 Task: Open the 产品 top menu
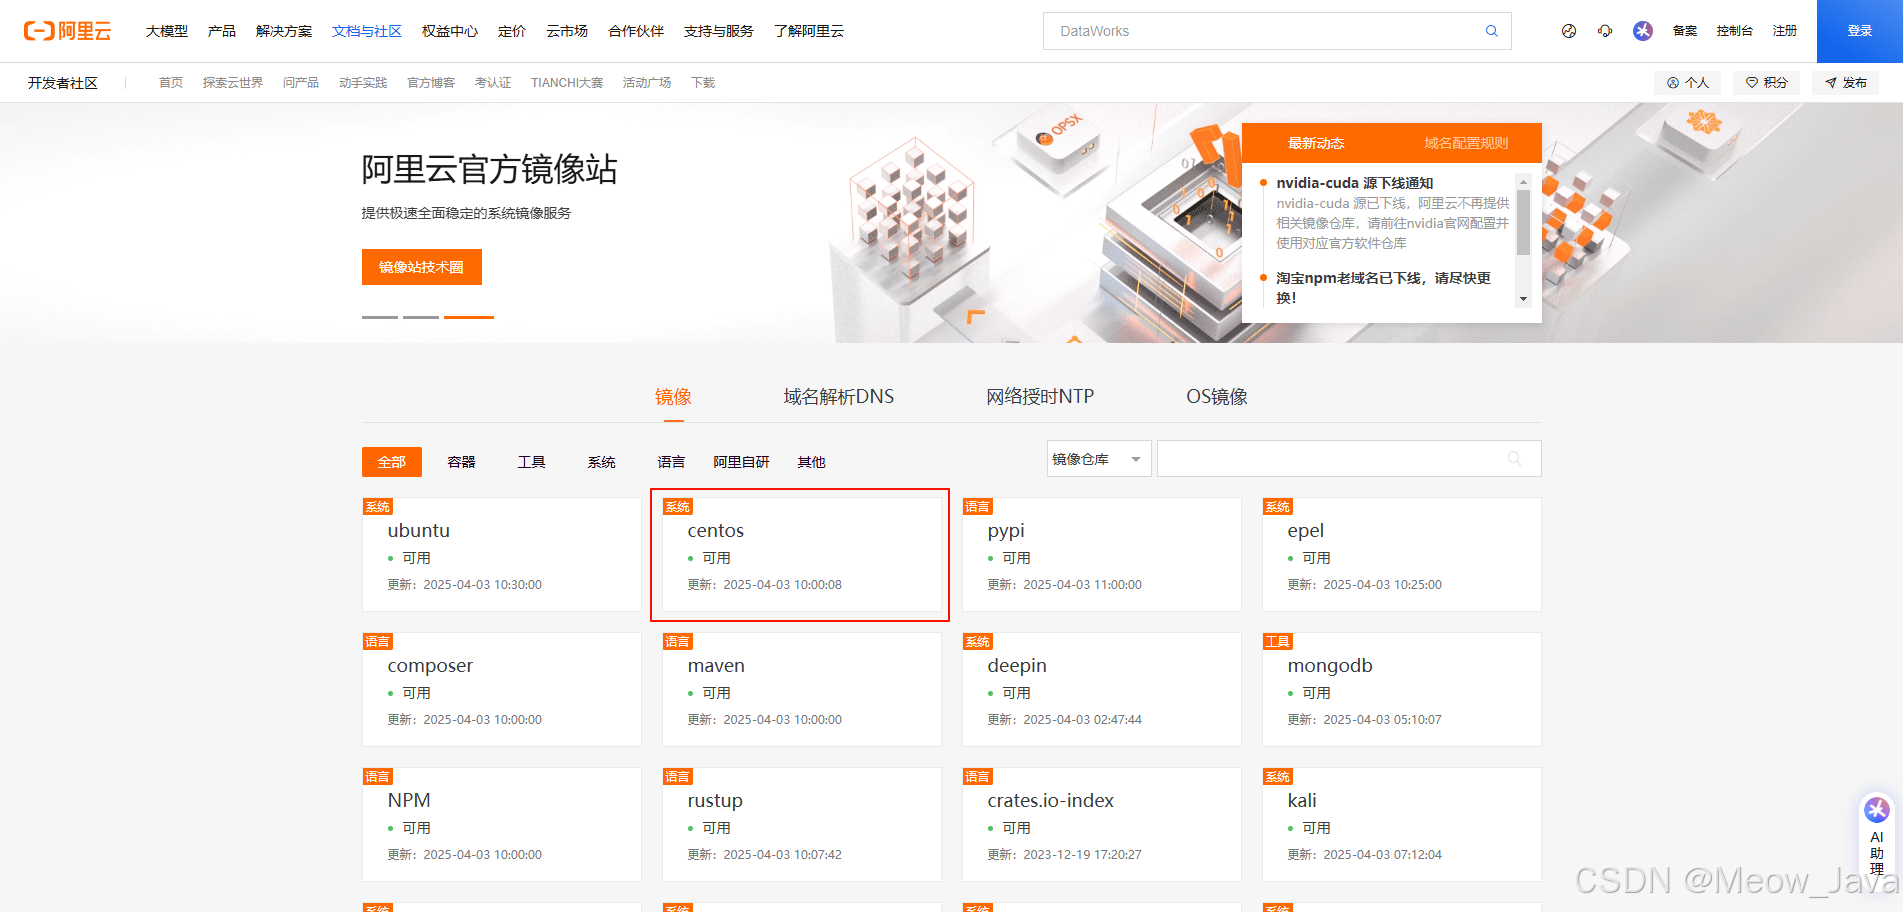pyautogui.click(x=222, y=31)
